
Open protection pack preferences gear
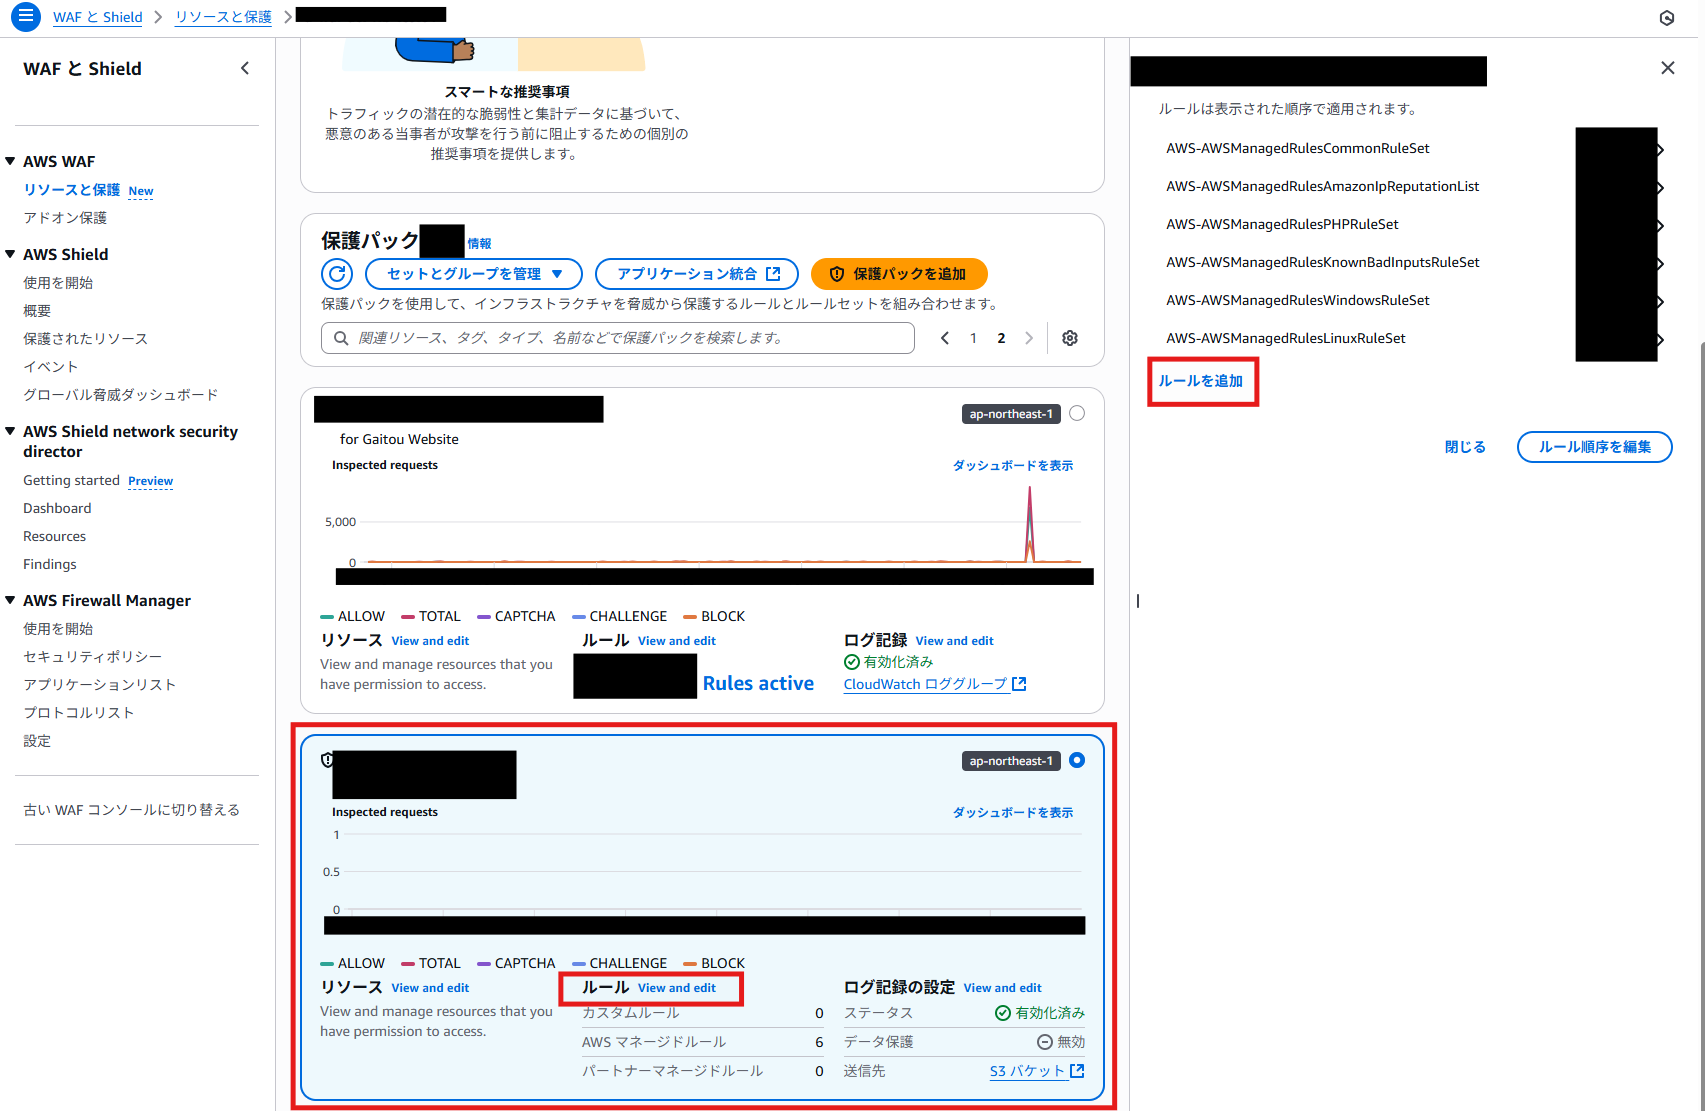click(x=1070, y=338)
